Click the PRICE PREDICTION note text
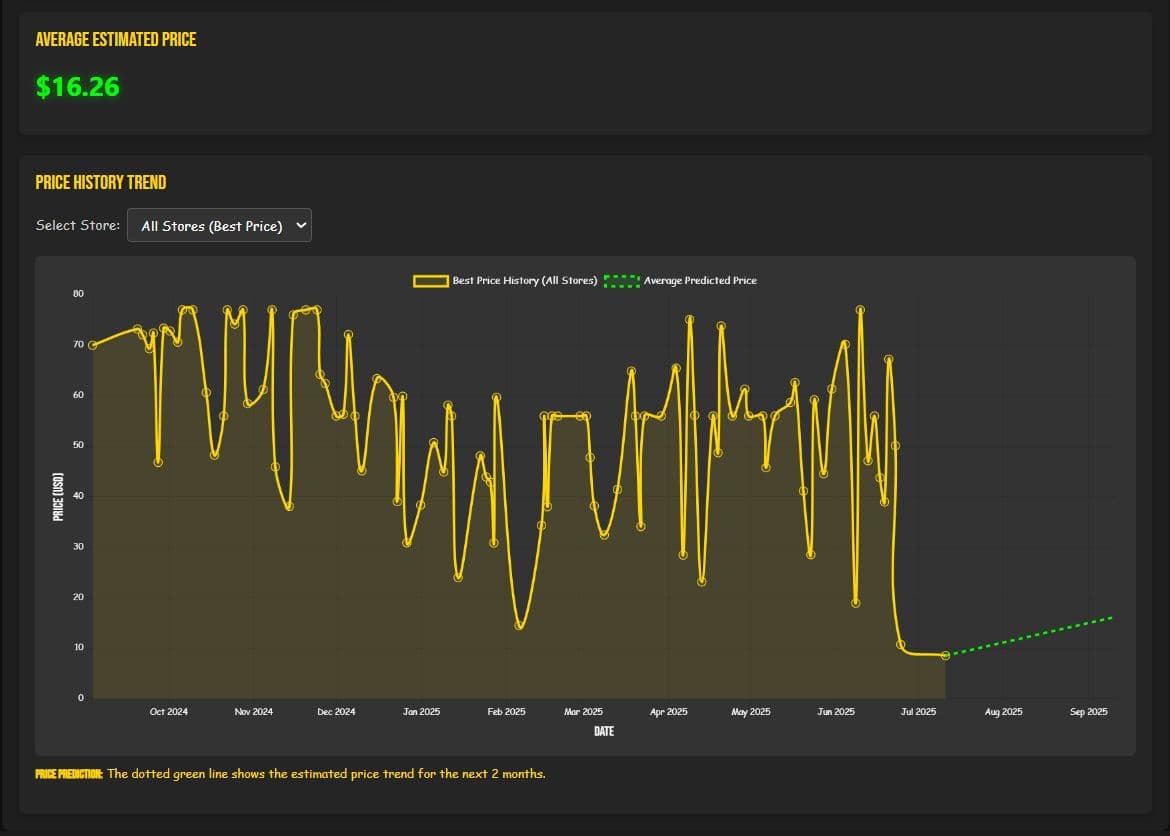The height and width of the screenshot is (836, 1170). click(x=64, y=772)
